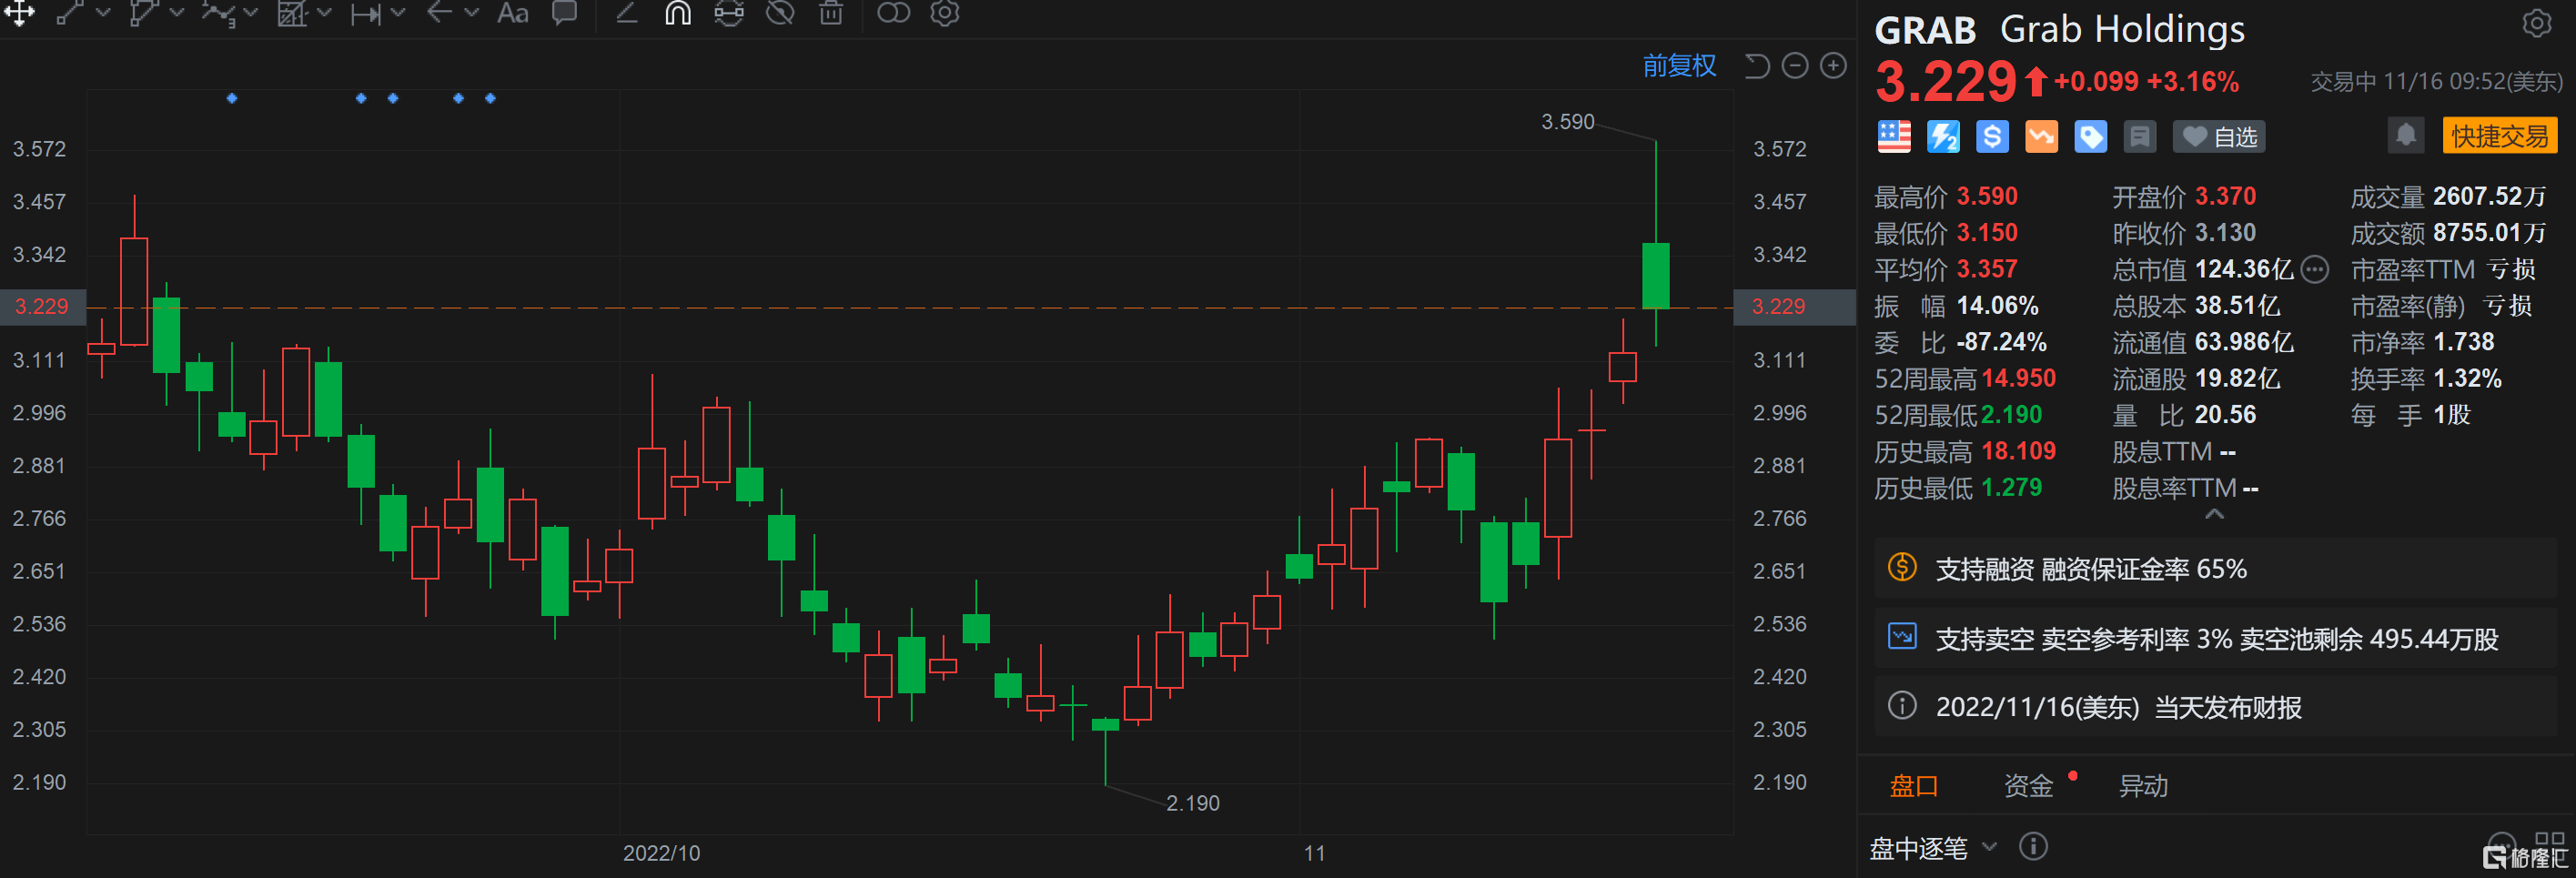Click the 2.190 low price label
This screenshot has height=878, width=2576.
pyautogui.click(x=1192, y=803)
